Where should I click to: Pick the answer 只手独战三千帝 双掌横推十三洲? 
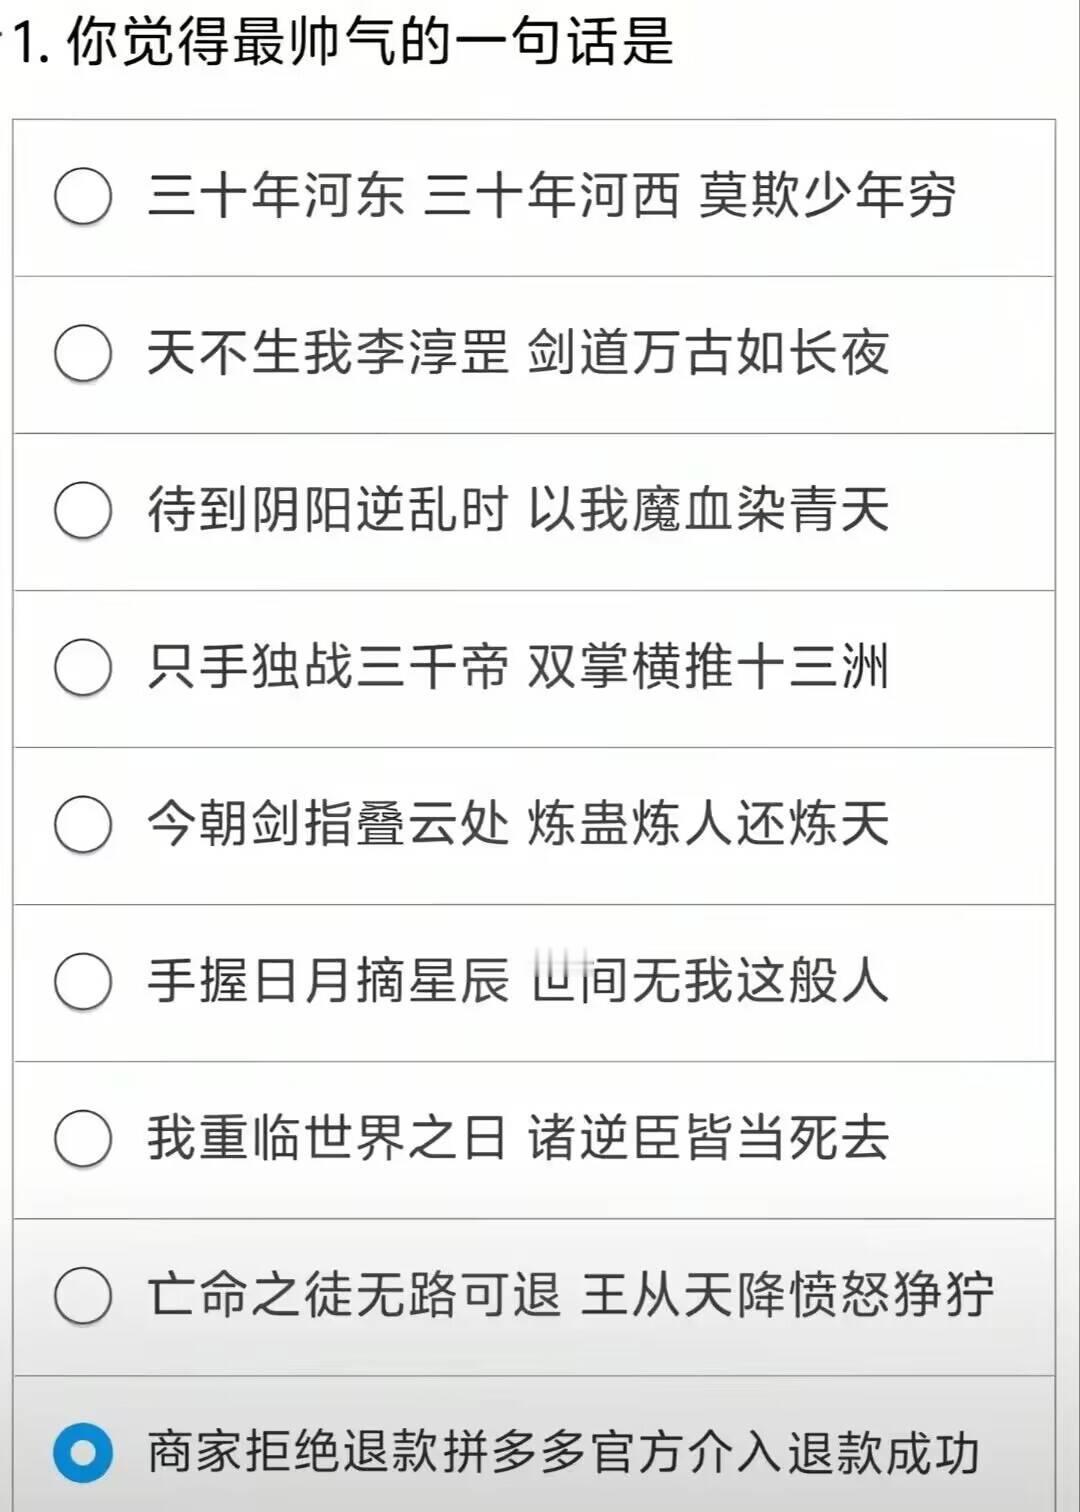(85, 668)
